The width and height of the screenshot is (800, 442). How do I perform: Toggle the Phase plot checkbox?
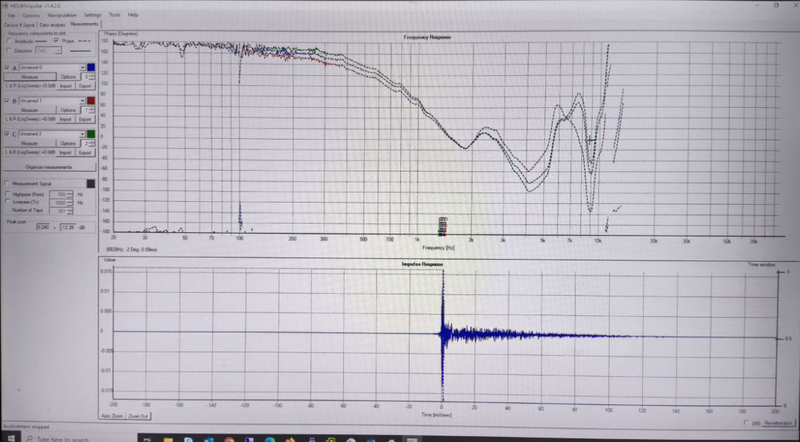[x=56, y=40]
